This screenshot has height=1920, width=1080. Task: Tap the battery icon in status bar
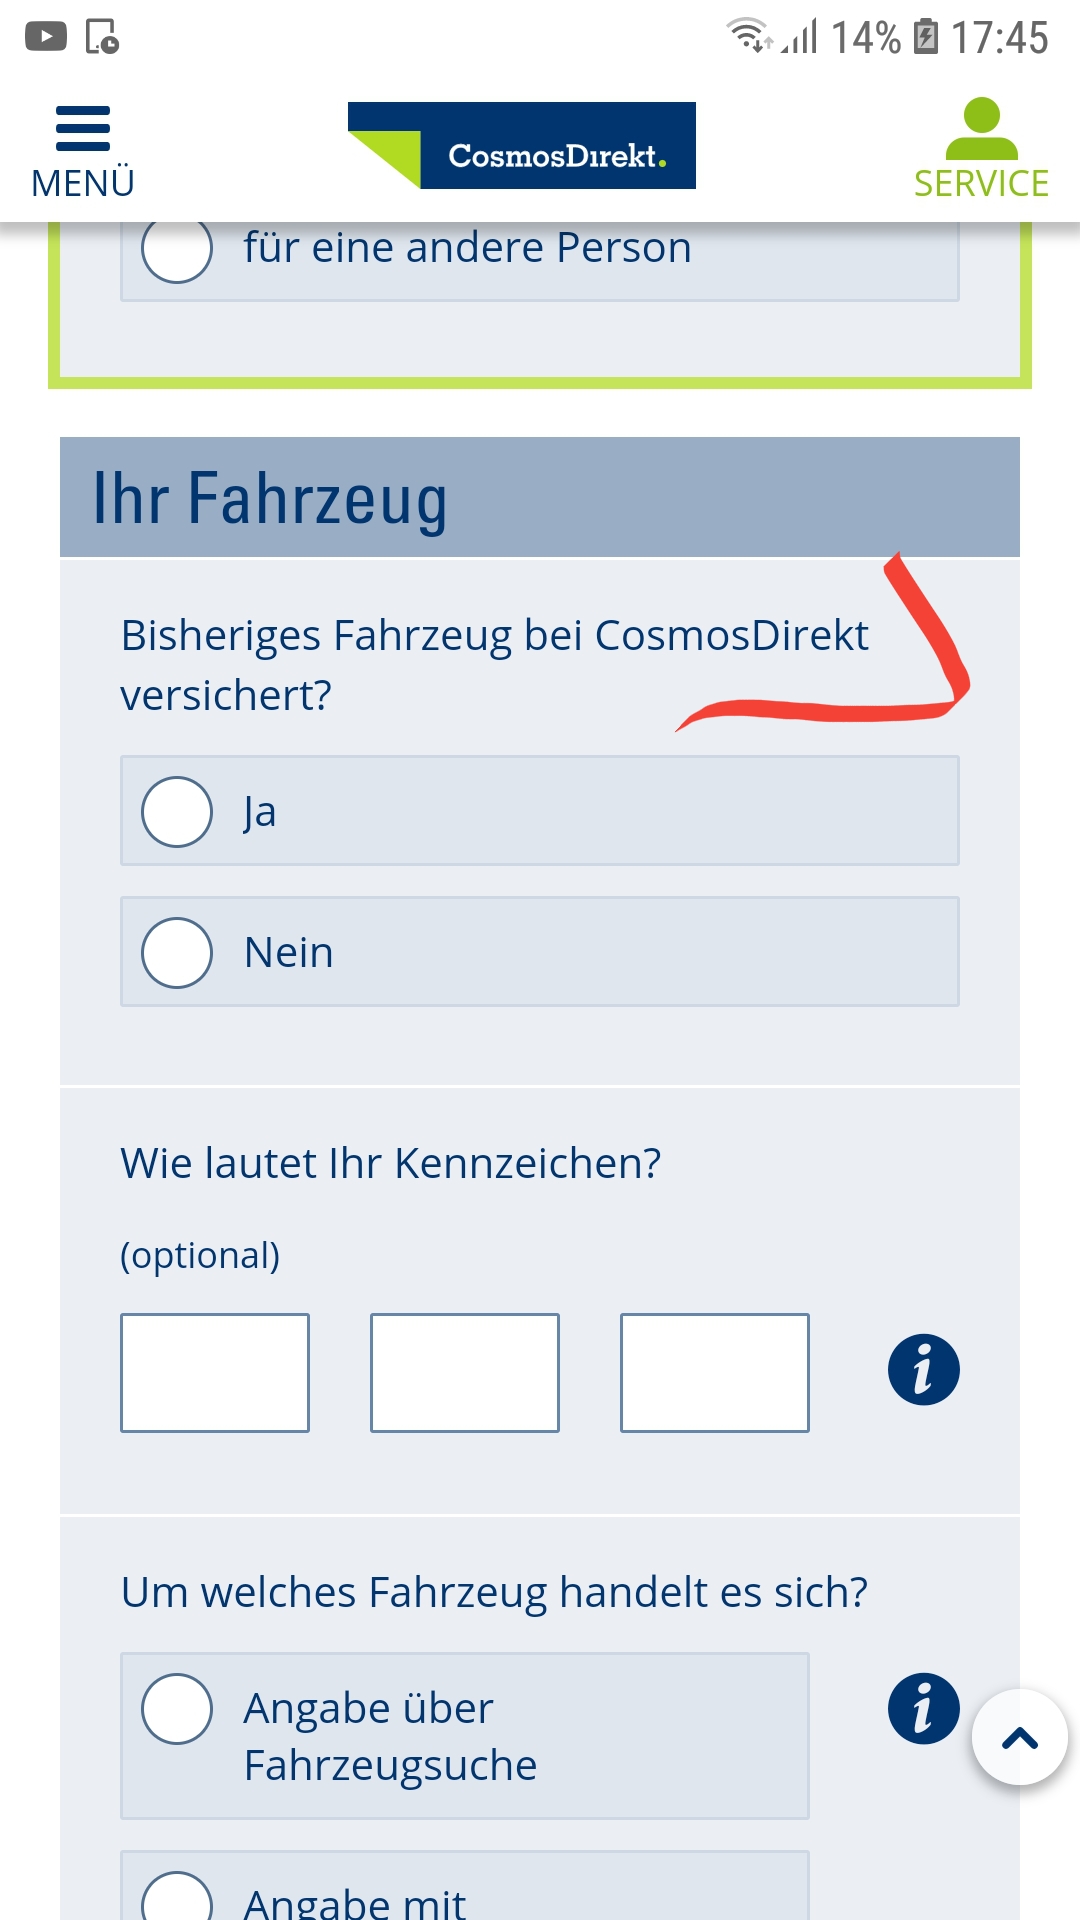click(x=927, y=37)
